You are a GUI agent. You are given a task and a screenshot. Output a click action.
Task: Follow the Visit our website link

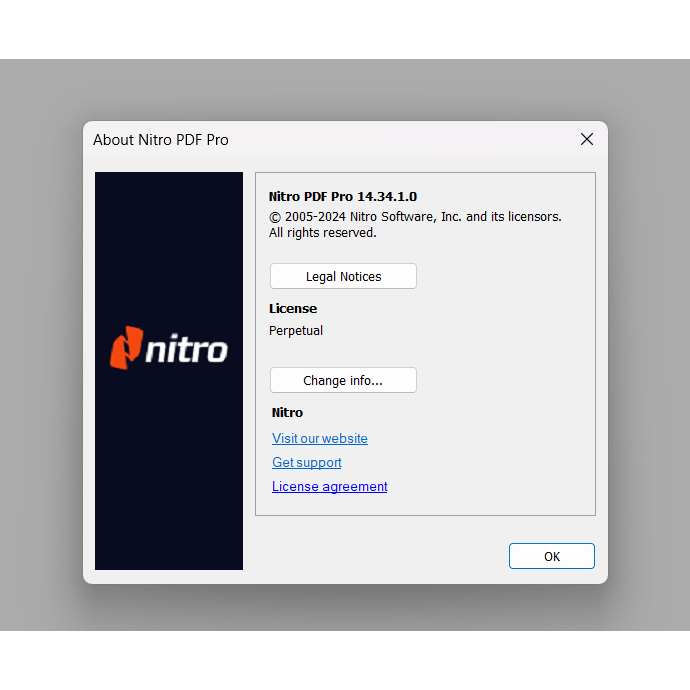320,438
